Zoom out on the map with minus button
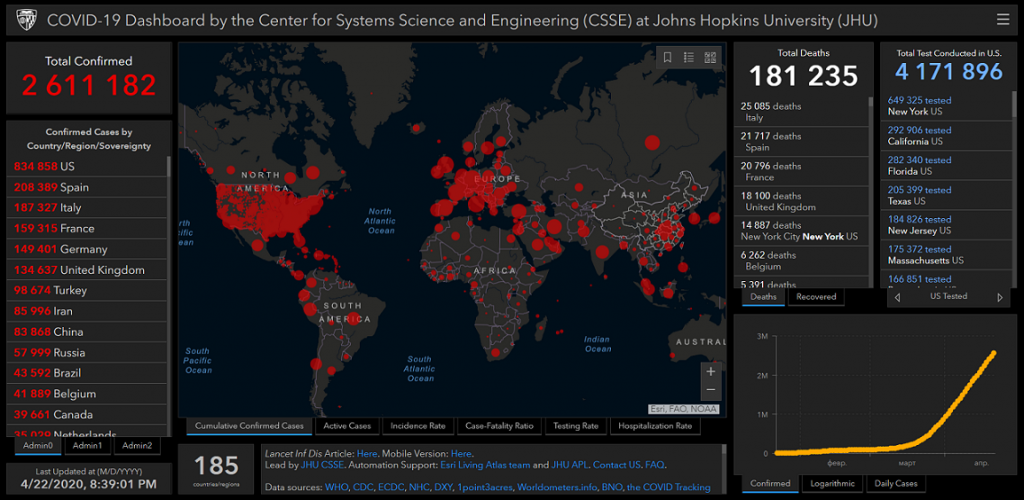Viewport: 1024px width, 500px height. (711, 390)
